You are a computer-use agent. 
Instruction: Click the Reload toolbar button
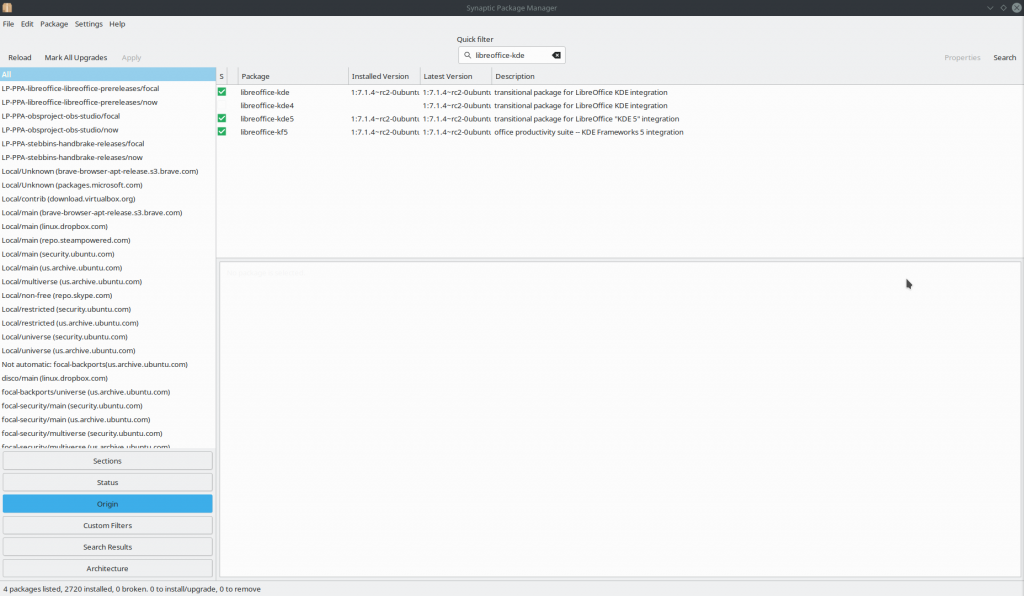tap(20, 57)
